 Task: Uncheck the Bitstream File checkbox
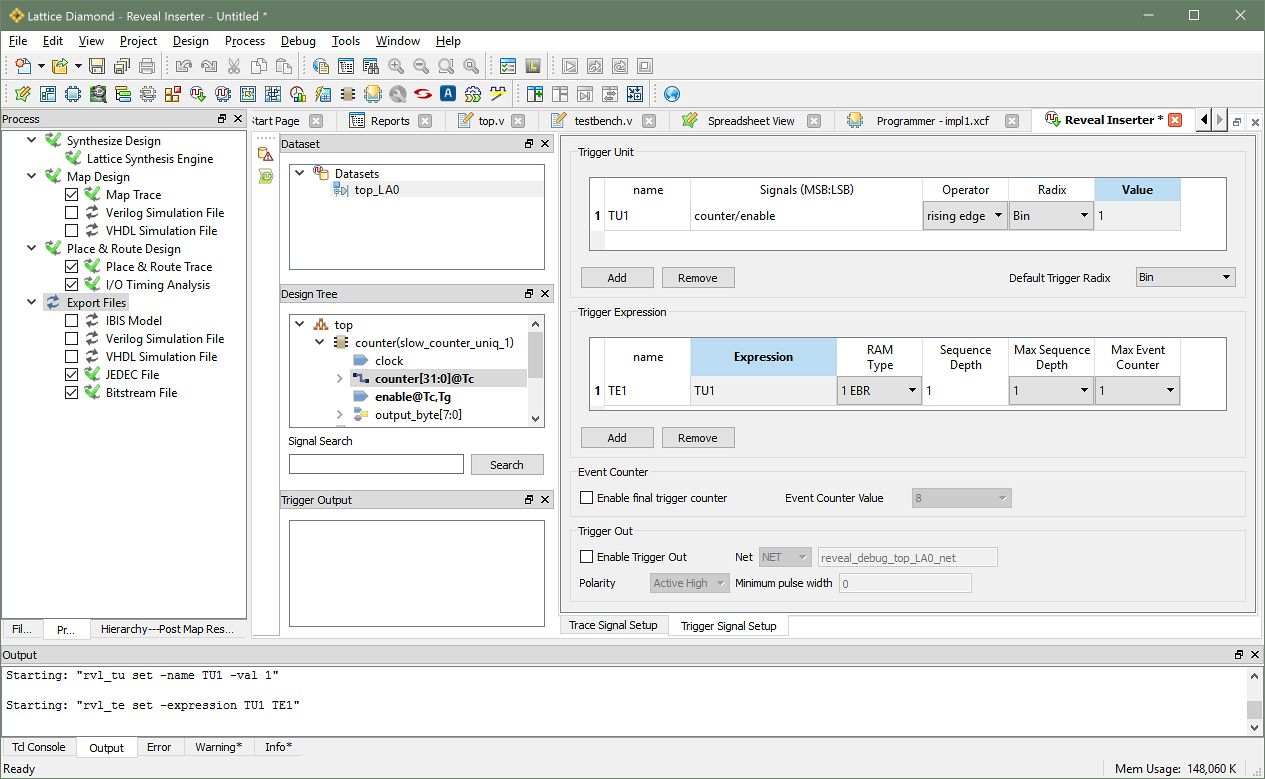[x=71, y=393]
